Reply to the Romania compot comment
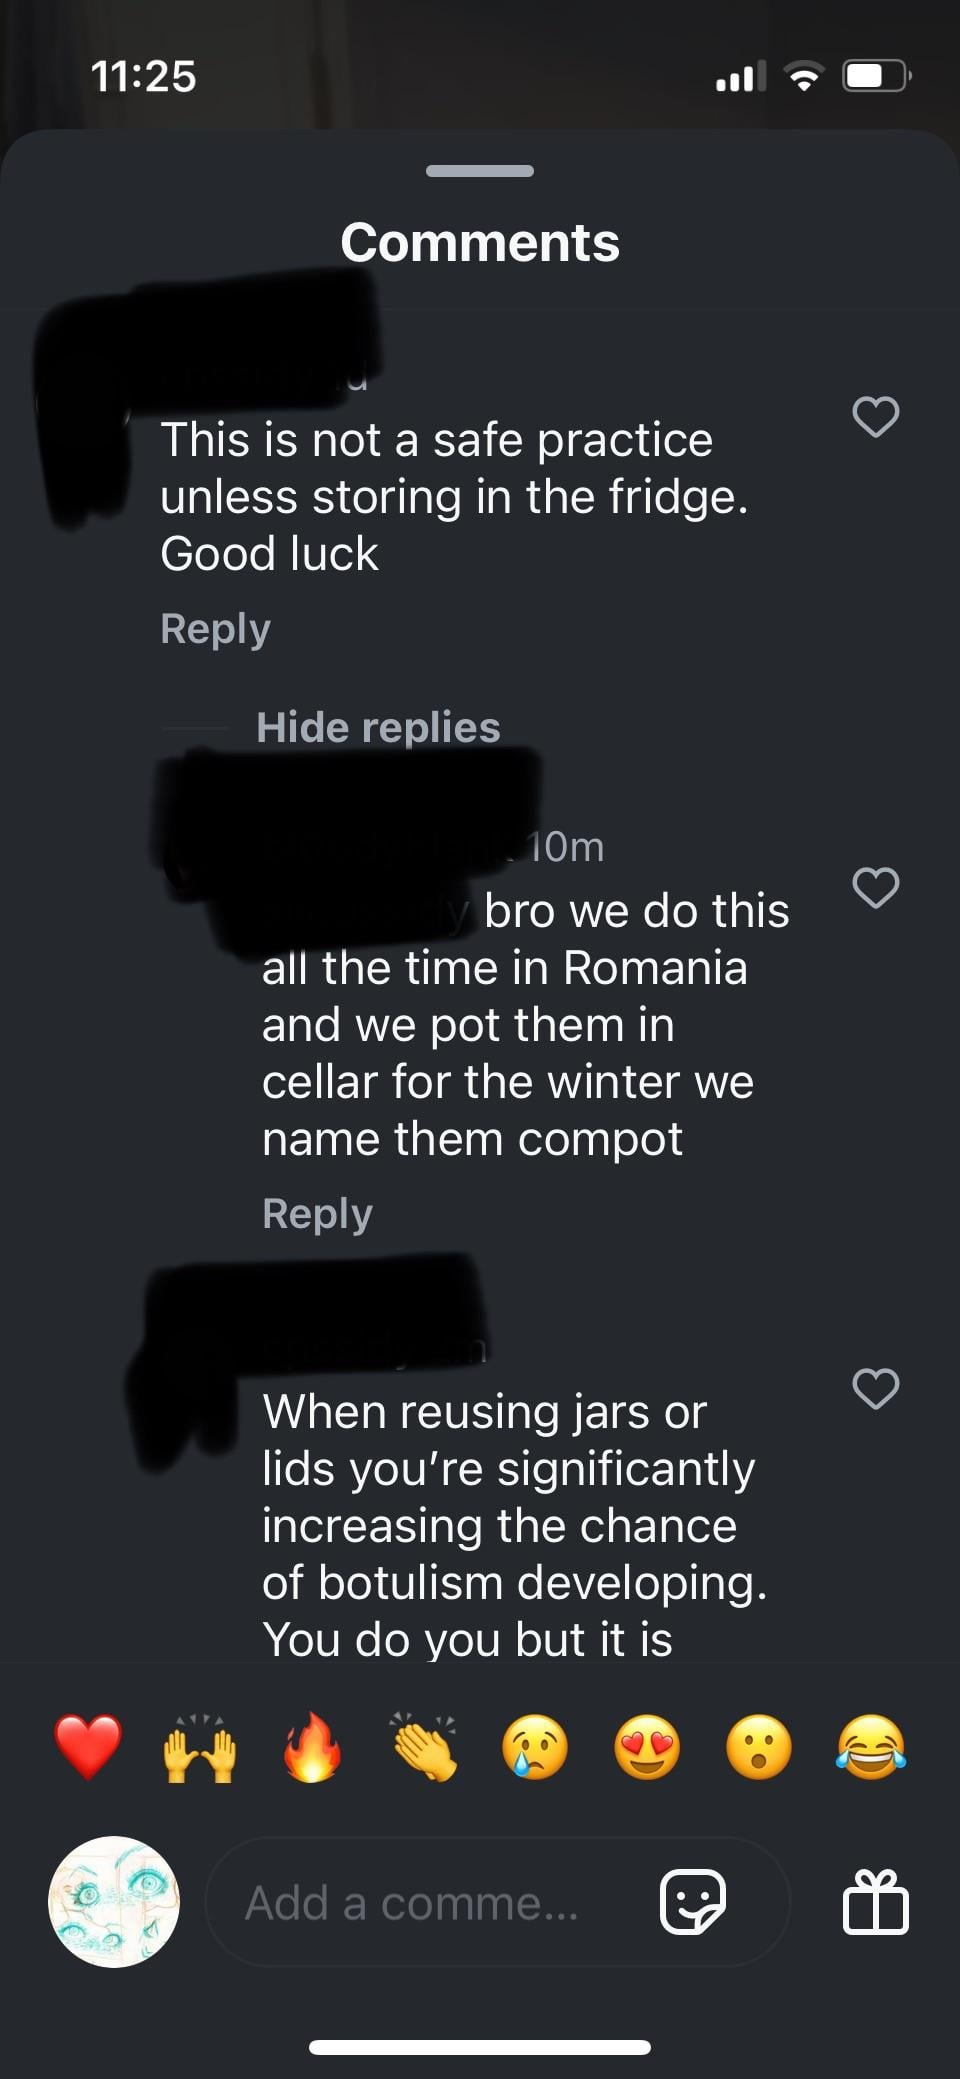The height and width of the screenshot is (2079, 960). [x=317, y=1213]
